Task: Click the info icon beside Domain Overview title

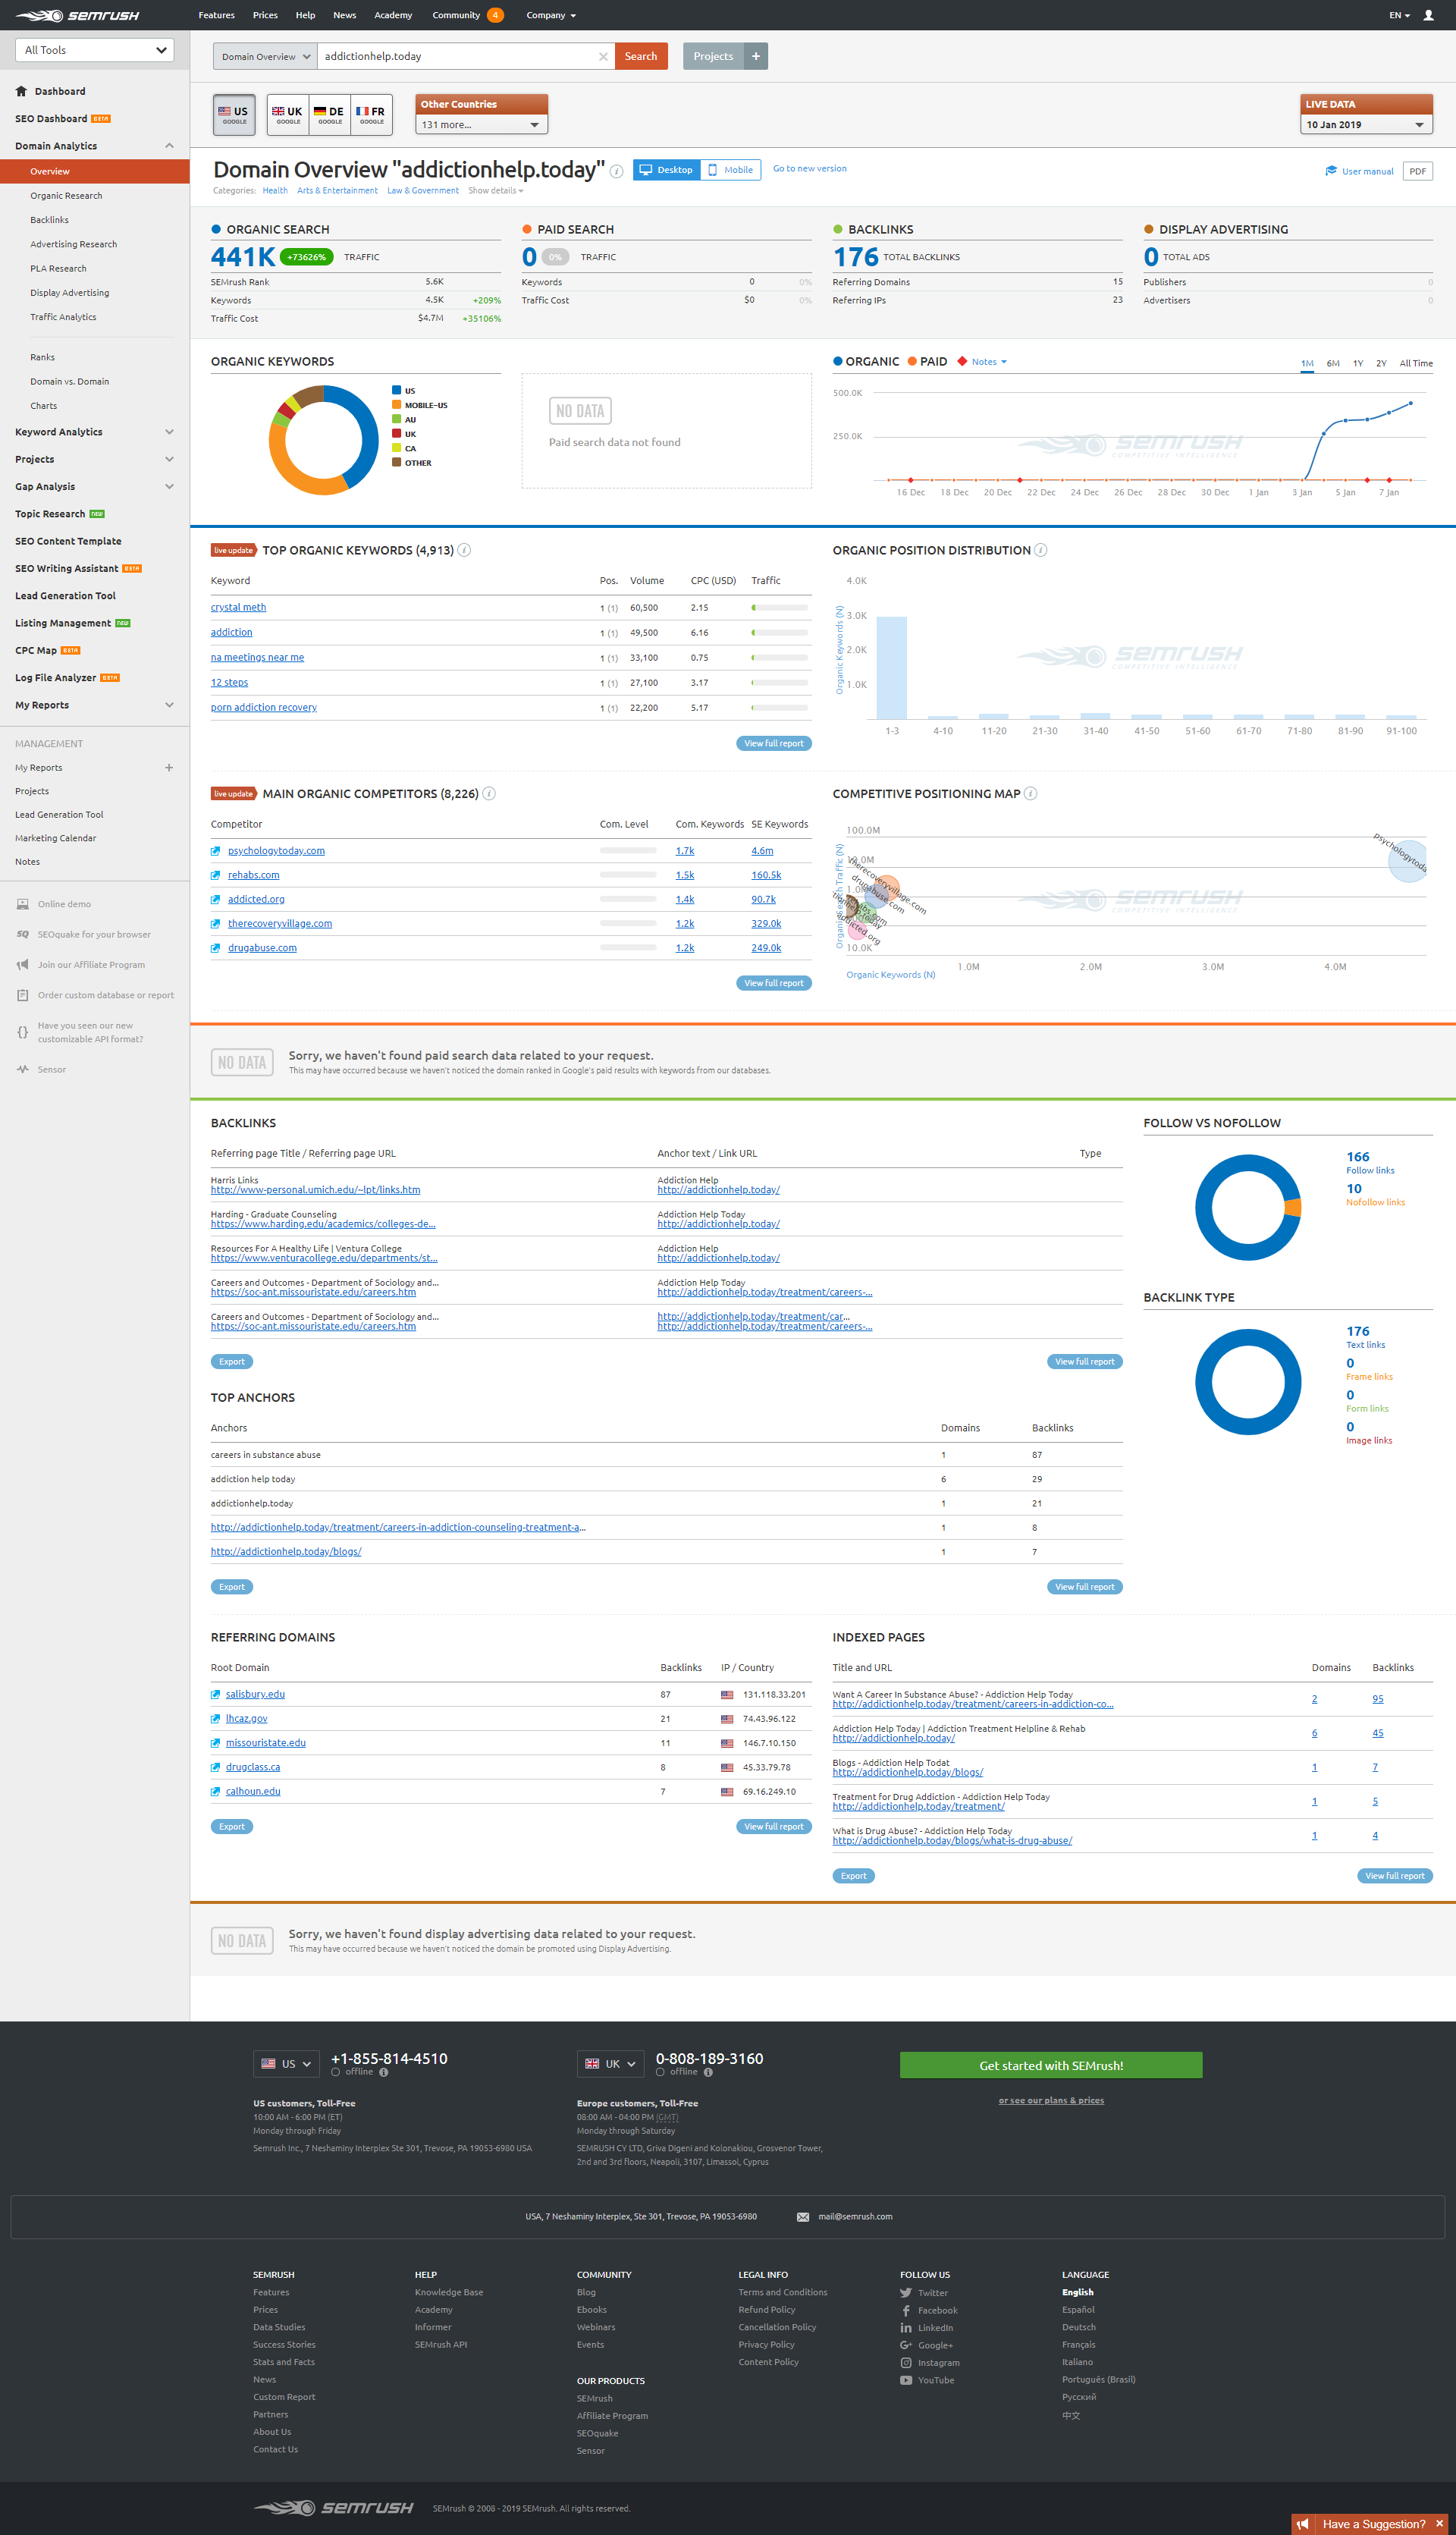Action: [x=617, y=171]
